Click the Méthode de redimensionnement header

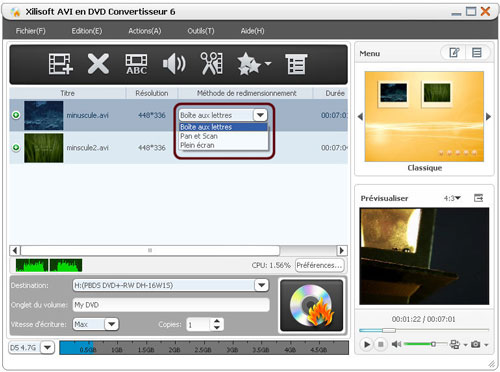coord(246,93)
